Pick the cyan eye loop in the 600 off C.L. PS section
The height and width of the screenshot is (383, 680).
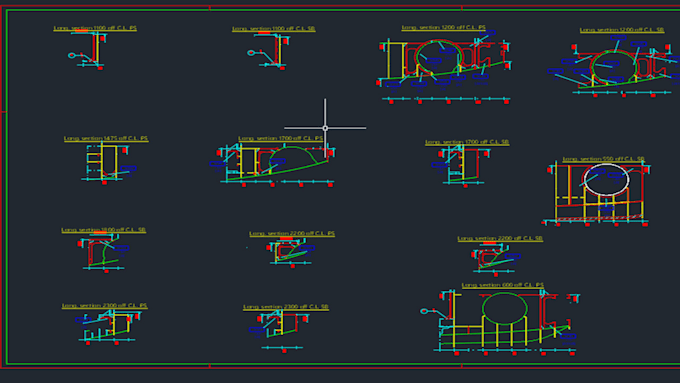(x=424, y=311)
